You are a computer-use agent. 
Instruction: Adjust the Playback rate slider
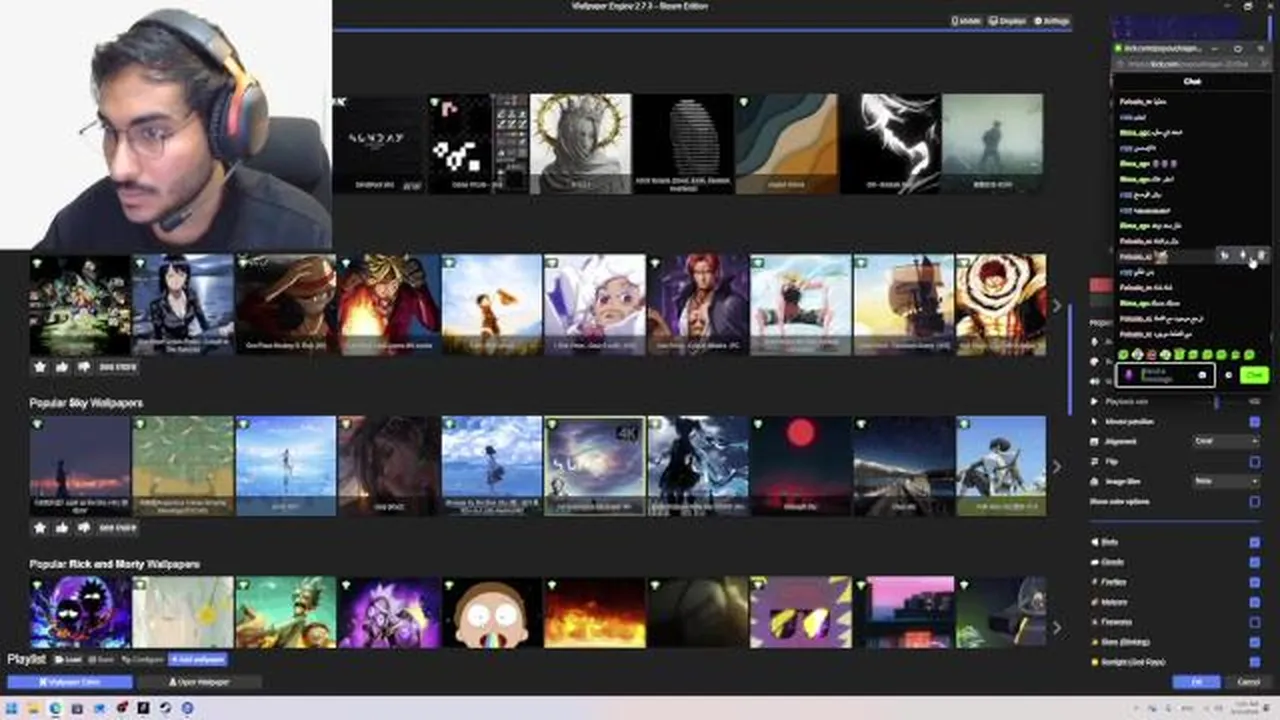point(1216,402)
